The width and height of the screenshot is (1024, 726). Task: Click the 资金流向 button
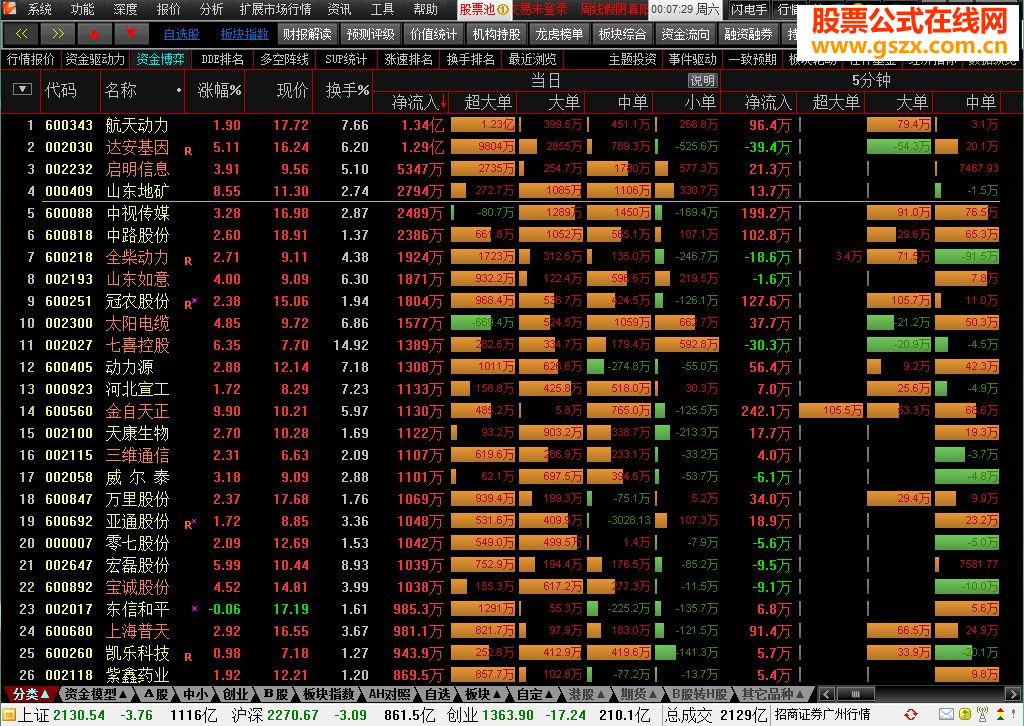685,34
